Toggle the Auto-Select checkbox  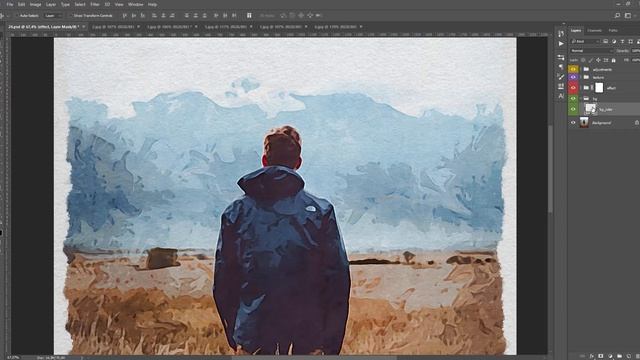pos(17,16)
